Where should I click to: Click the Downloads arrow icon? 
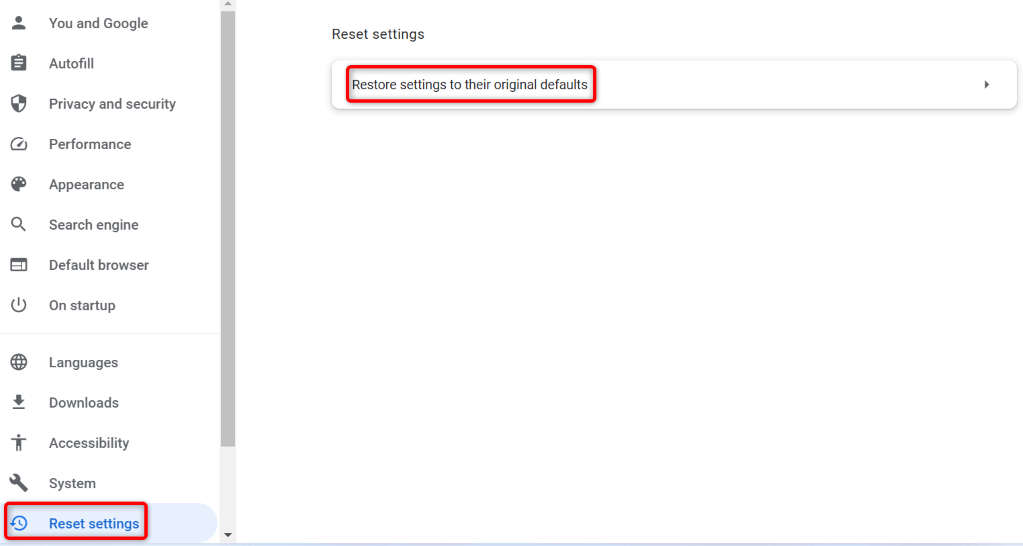18,402
